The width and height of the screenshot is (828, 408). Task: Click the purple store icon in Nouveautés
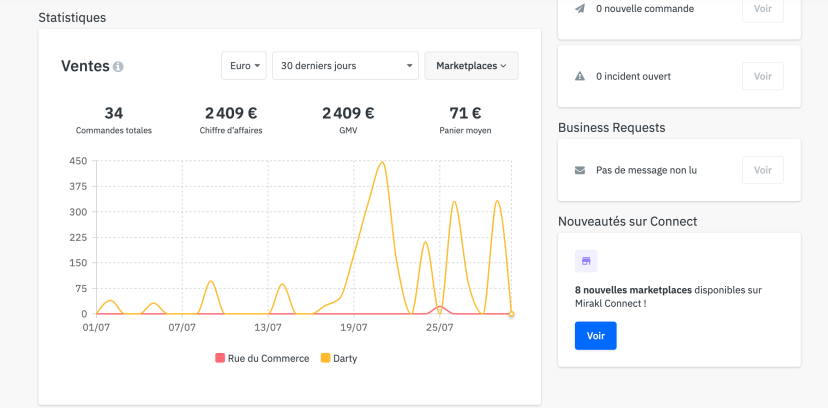point(586,261)
